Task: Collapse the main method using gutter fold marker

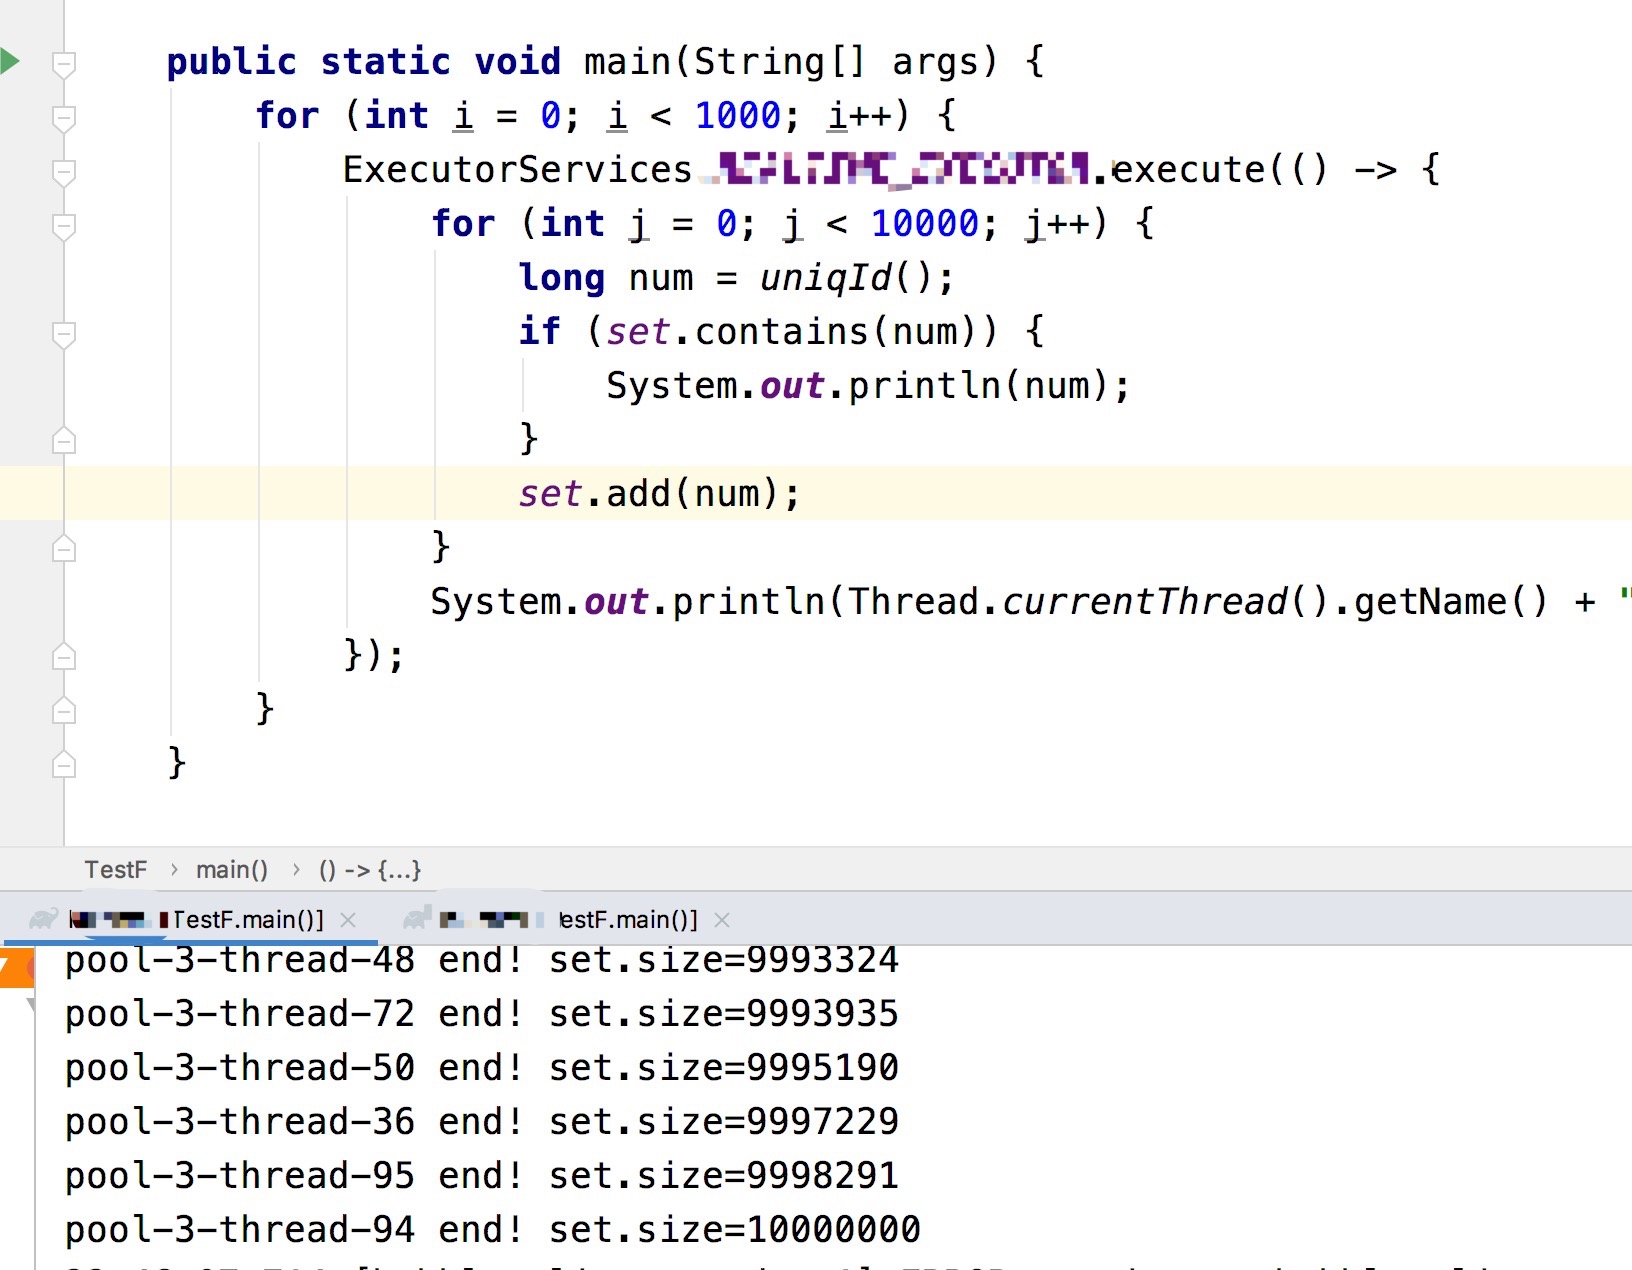Action: coord(63,64)
